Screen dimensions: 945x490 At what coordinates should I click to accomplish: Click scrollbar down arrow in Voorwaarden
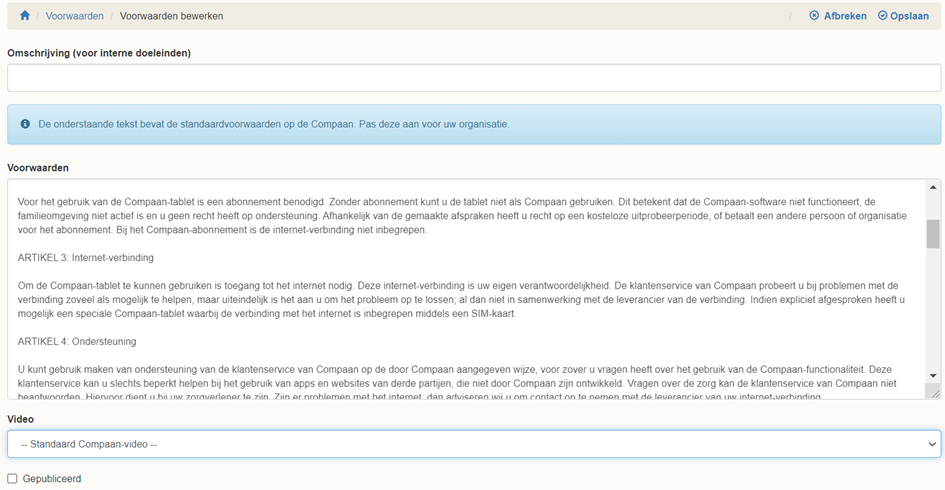[933, 375]
